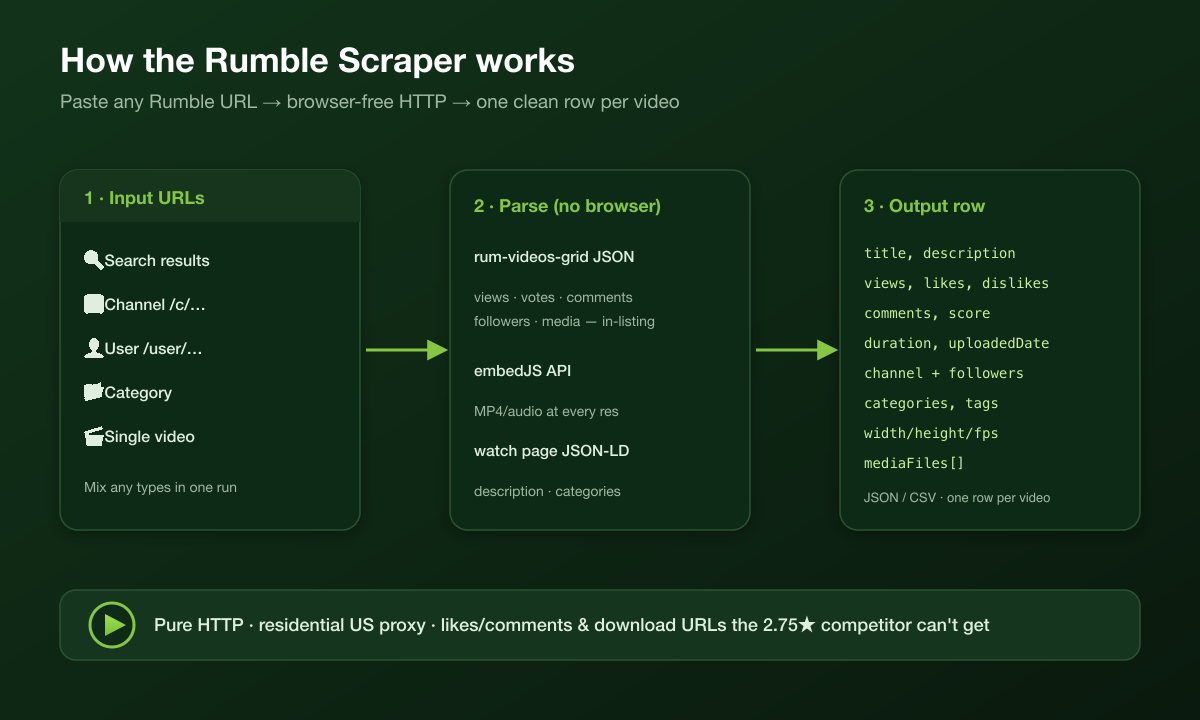
Task: Click the "2 · Parse (no browser)" header
Action: pyautogui.click(x=567, y=206)
